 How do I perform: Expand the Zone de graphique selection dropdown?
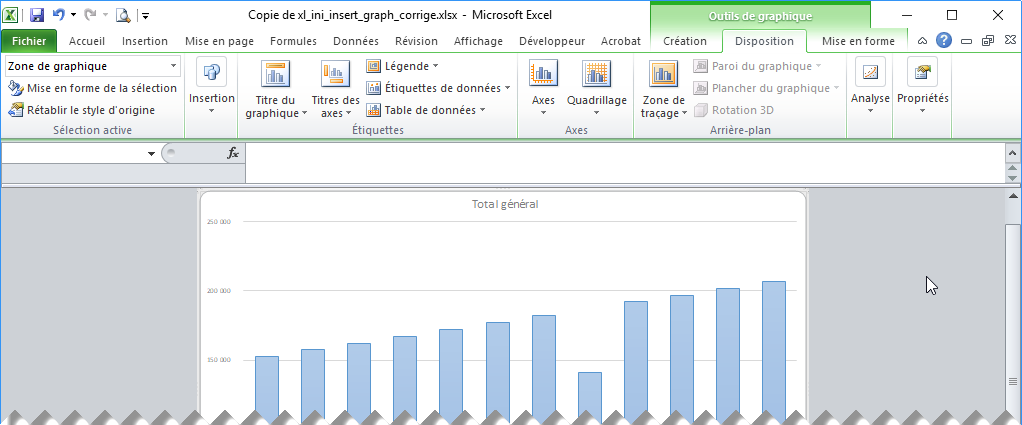174,66
